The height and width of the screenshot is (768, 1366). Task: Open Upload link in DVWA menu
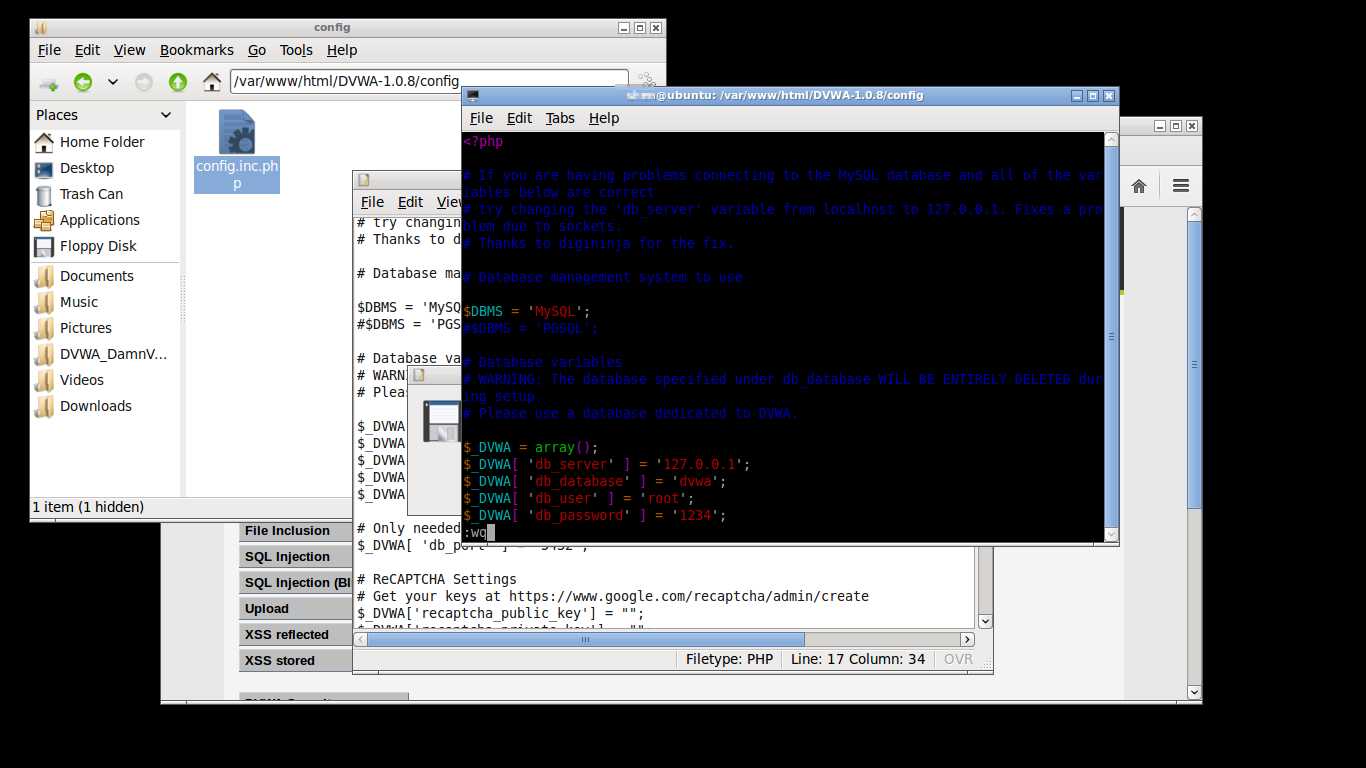(x=296, y=609)
